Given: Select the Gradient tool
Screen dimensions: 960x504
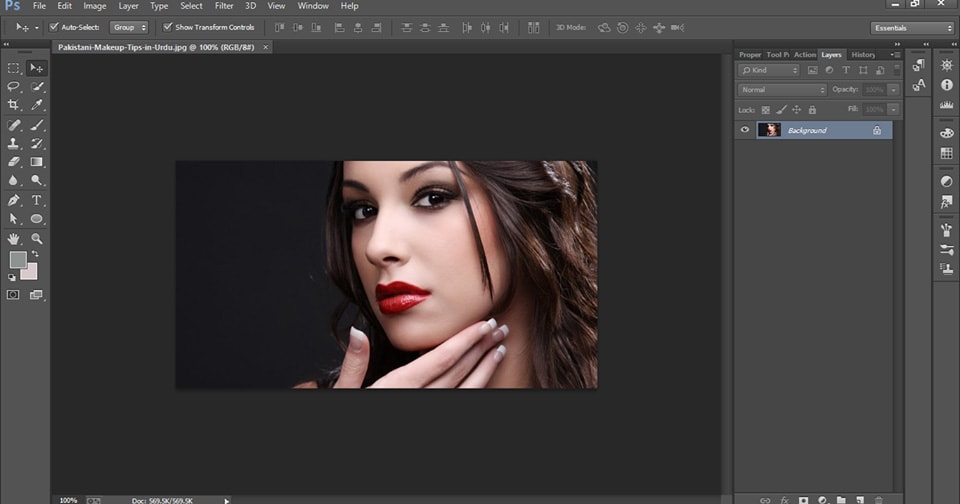Looking at the screenshot, I should pos(37,162).
